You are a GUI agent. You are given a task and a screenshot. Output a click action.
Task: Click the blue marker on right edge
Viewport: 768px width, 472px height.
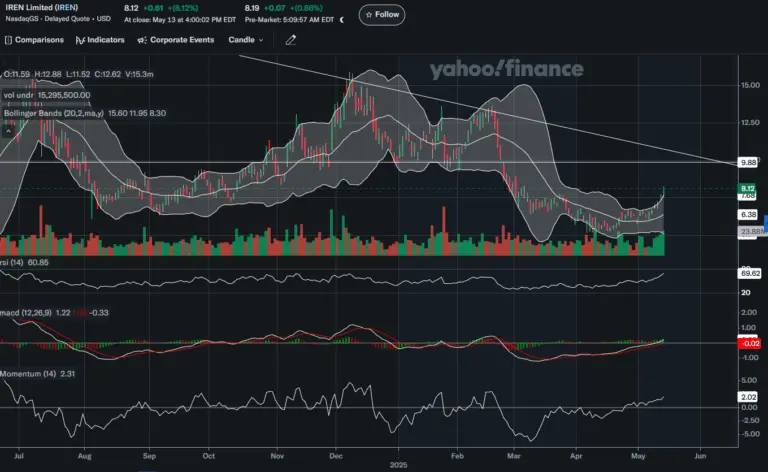[x=766, y=224]
